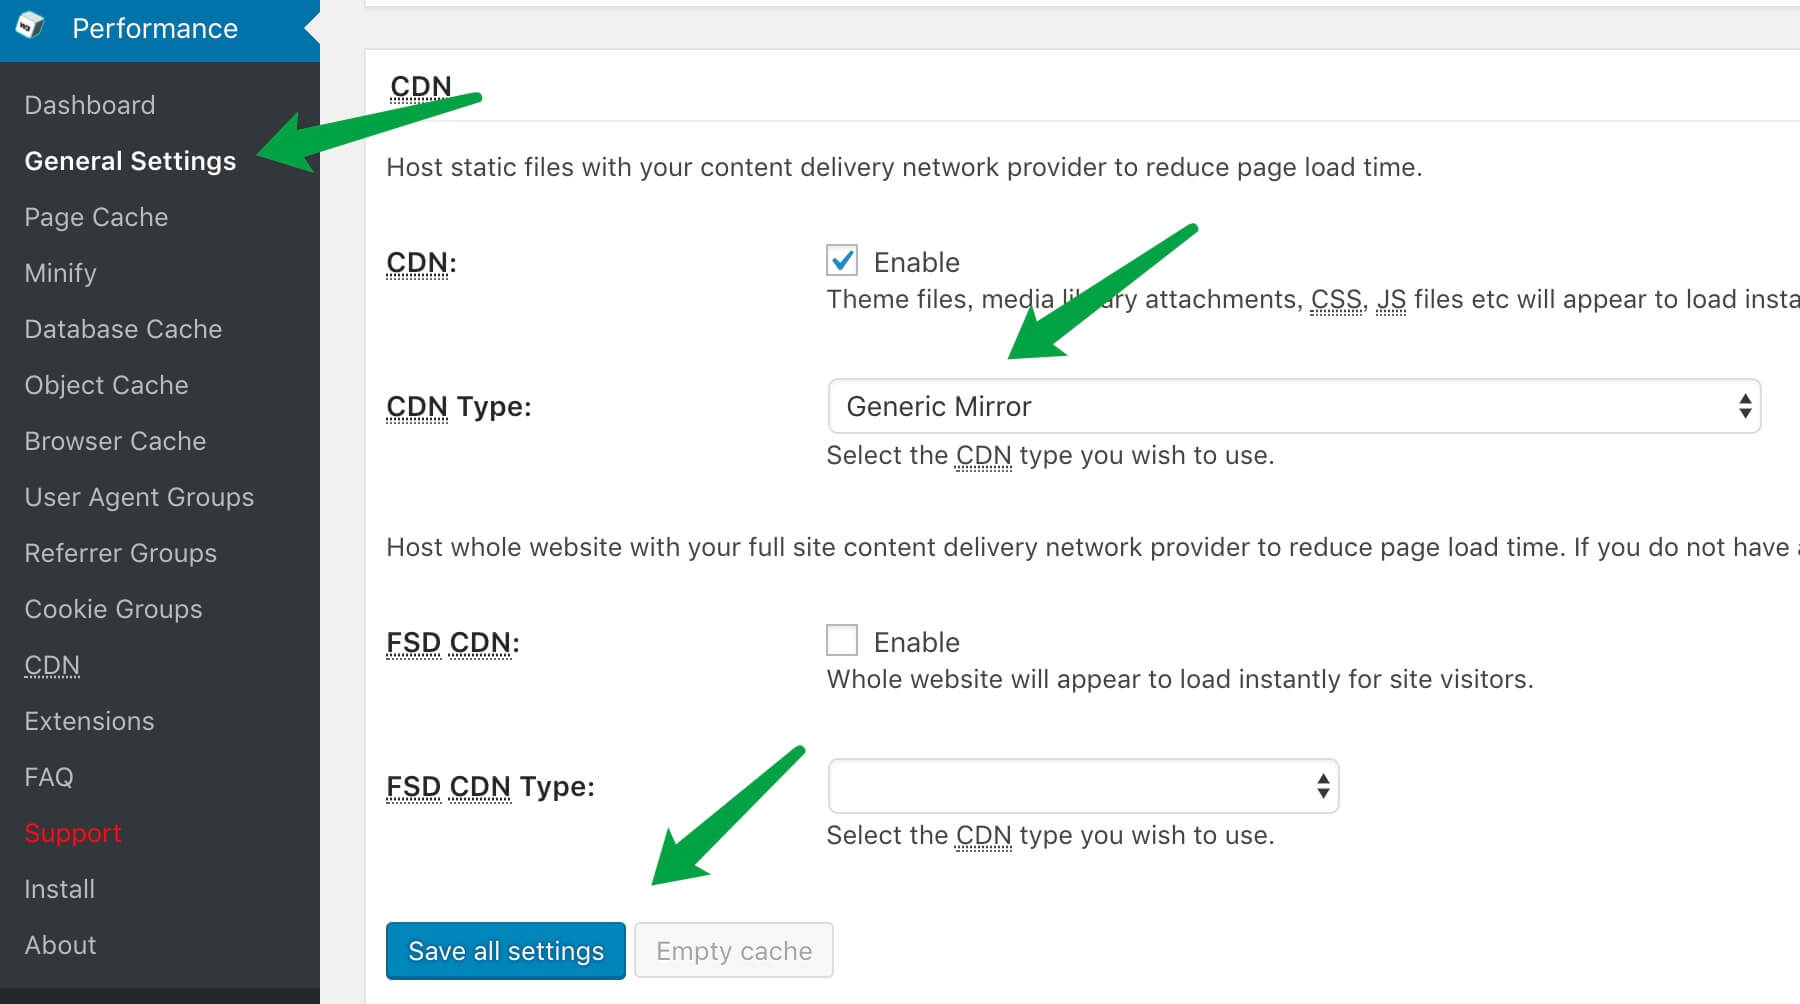Open Database Cache settings
1800x1004 pixels.
tap(123, 329)
